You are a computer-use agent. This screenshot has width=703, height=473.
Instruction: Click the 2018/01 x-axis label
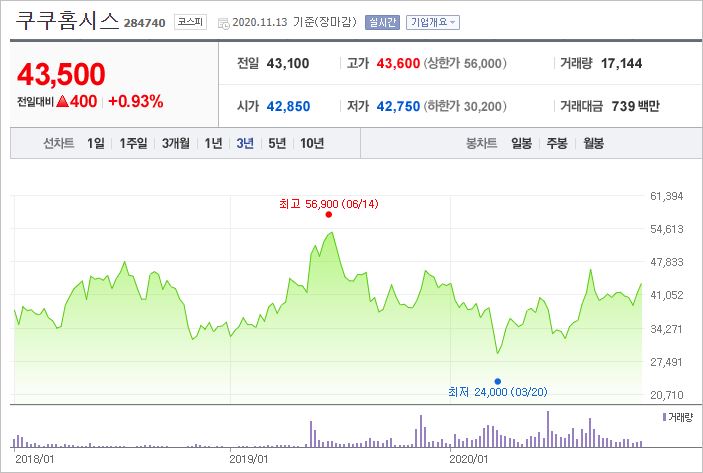point(35,460)
